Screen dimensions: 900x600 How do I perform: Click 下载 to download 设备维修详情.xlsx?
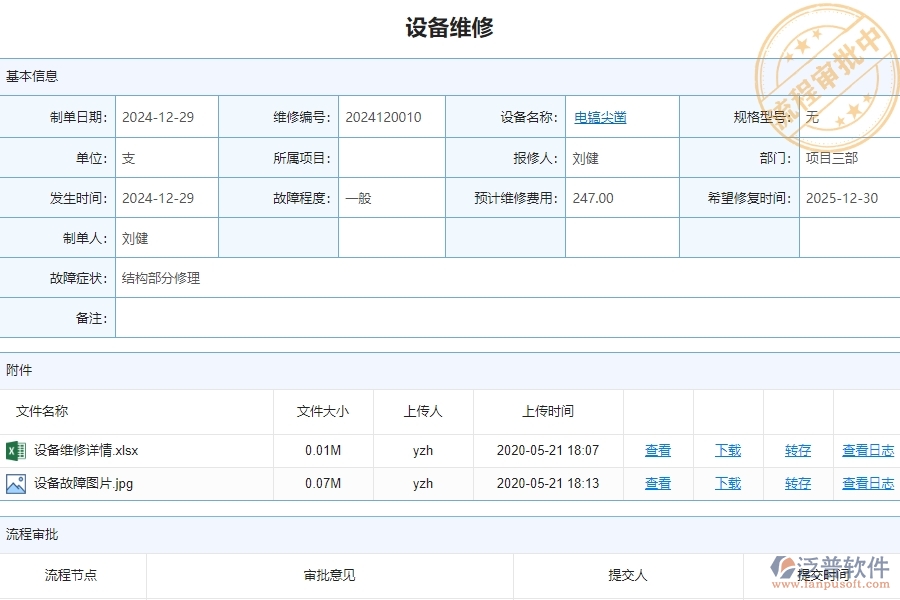point(727,450)
